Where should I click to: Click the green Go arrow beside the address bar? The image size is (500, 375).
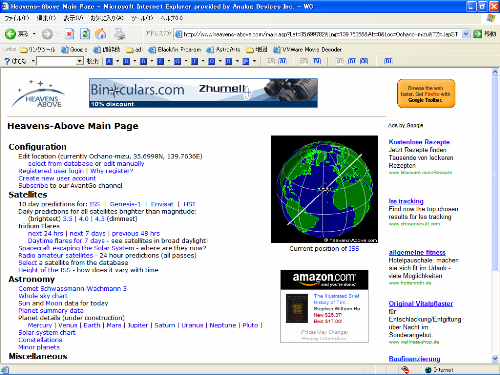(x=477, y=34)
